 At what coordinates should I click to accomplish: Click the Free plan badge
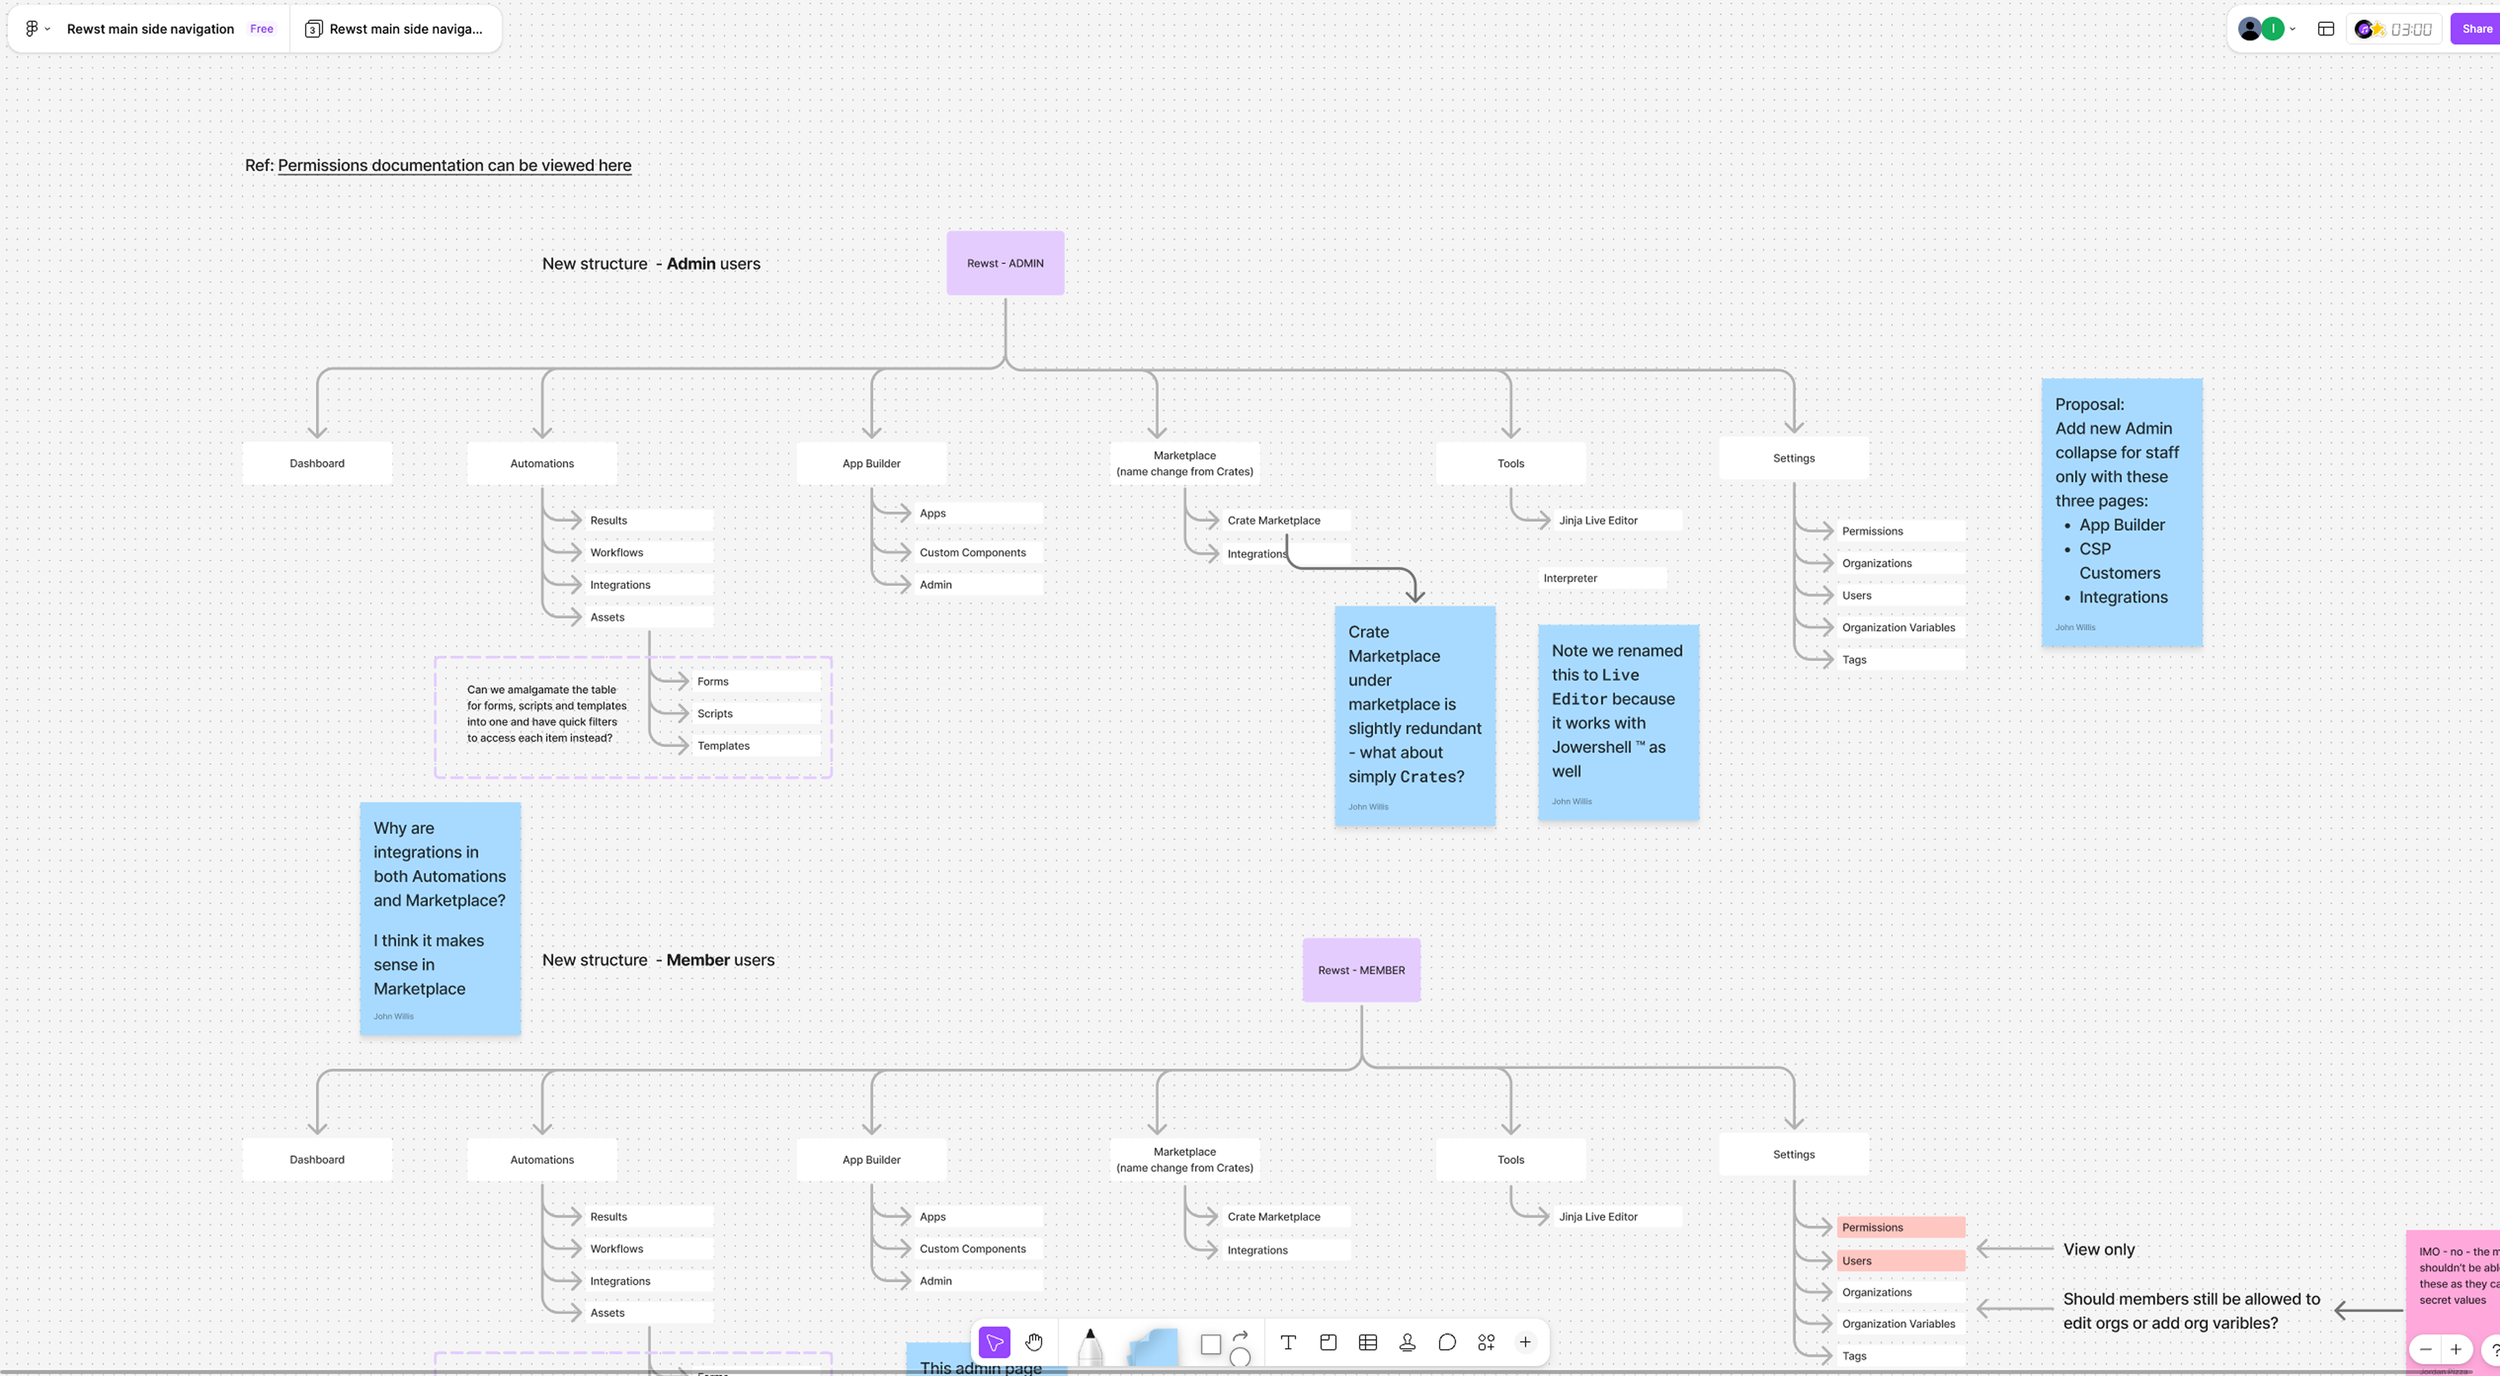click(261, 29)
